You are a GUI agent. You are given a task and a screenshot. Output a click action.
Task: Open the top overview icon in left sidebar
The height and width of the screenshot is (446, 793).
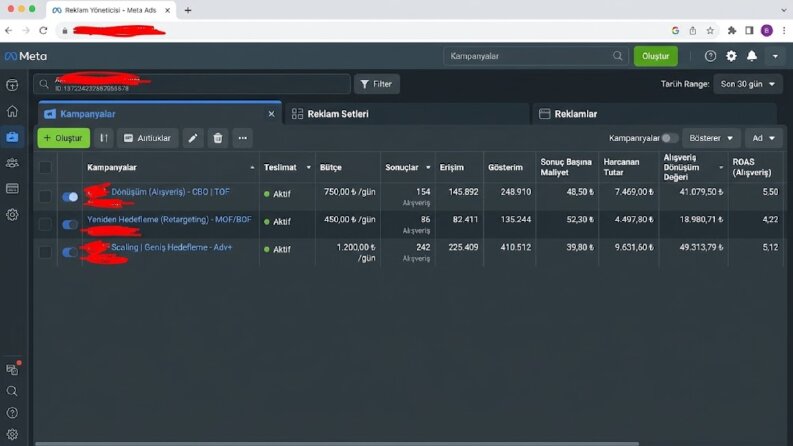tap(12, 85)
